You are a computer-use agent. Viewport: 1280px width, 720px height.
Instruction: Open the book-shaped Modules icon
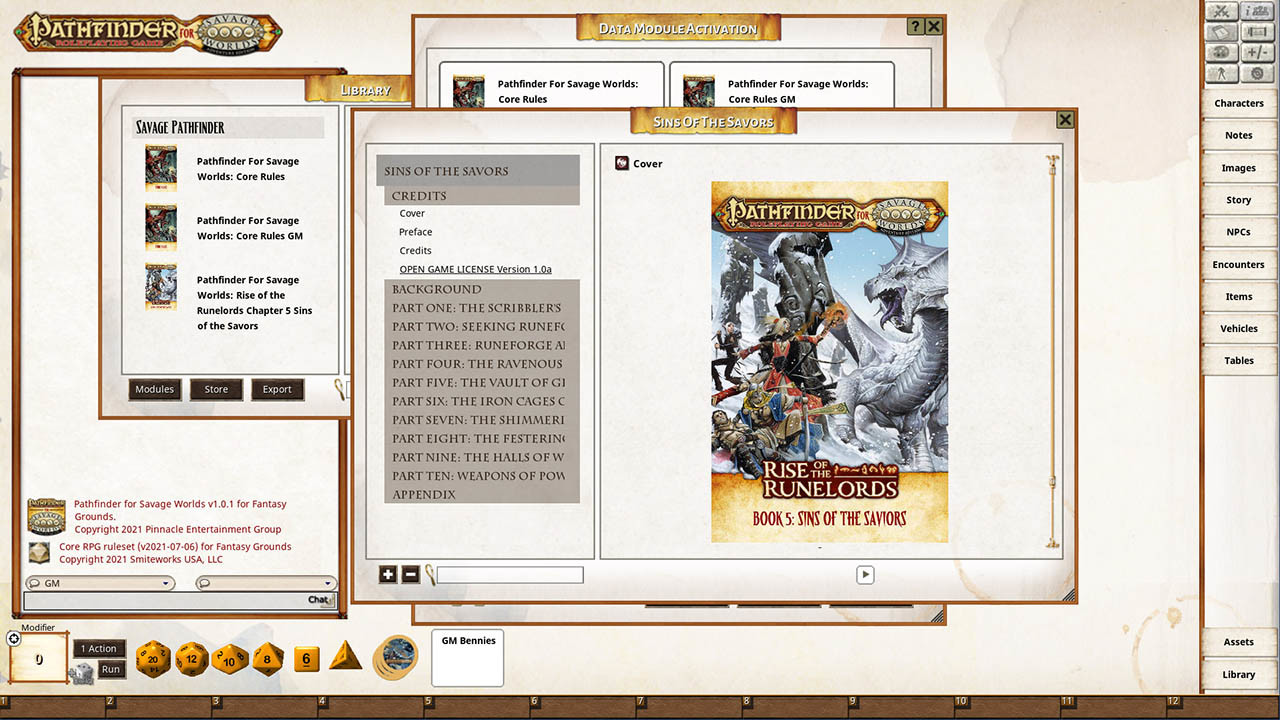[x=1221, y=31]
